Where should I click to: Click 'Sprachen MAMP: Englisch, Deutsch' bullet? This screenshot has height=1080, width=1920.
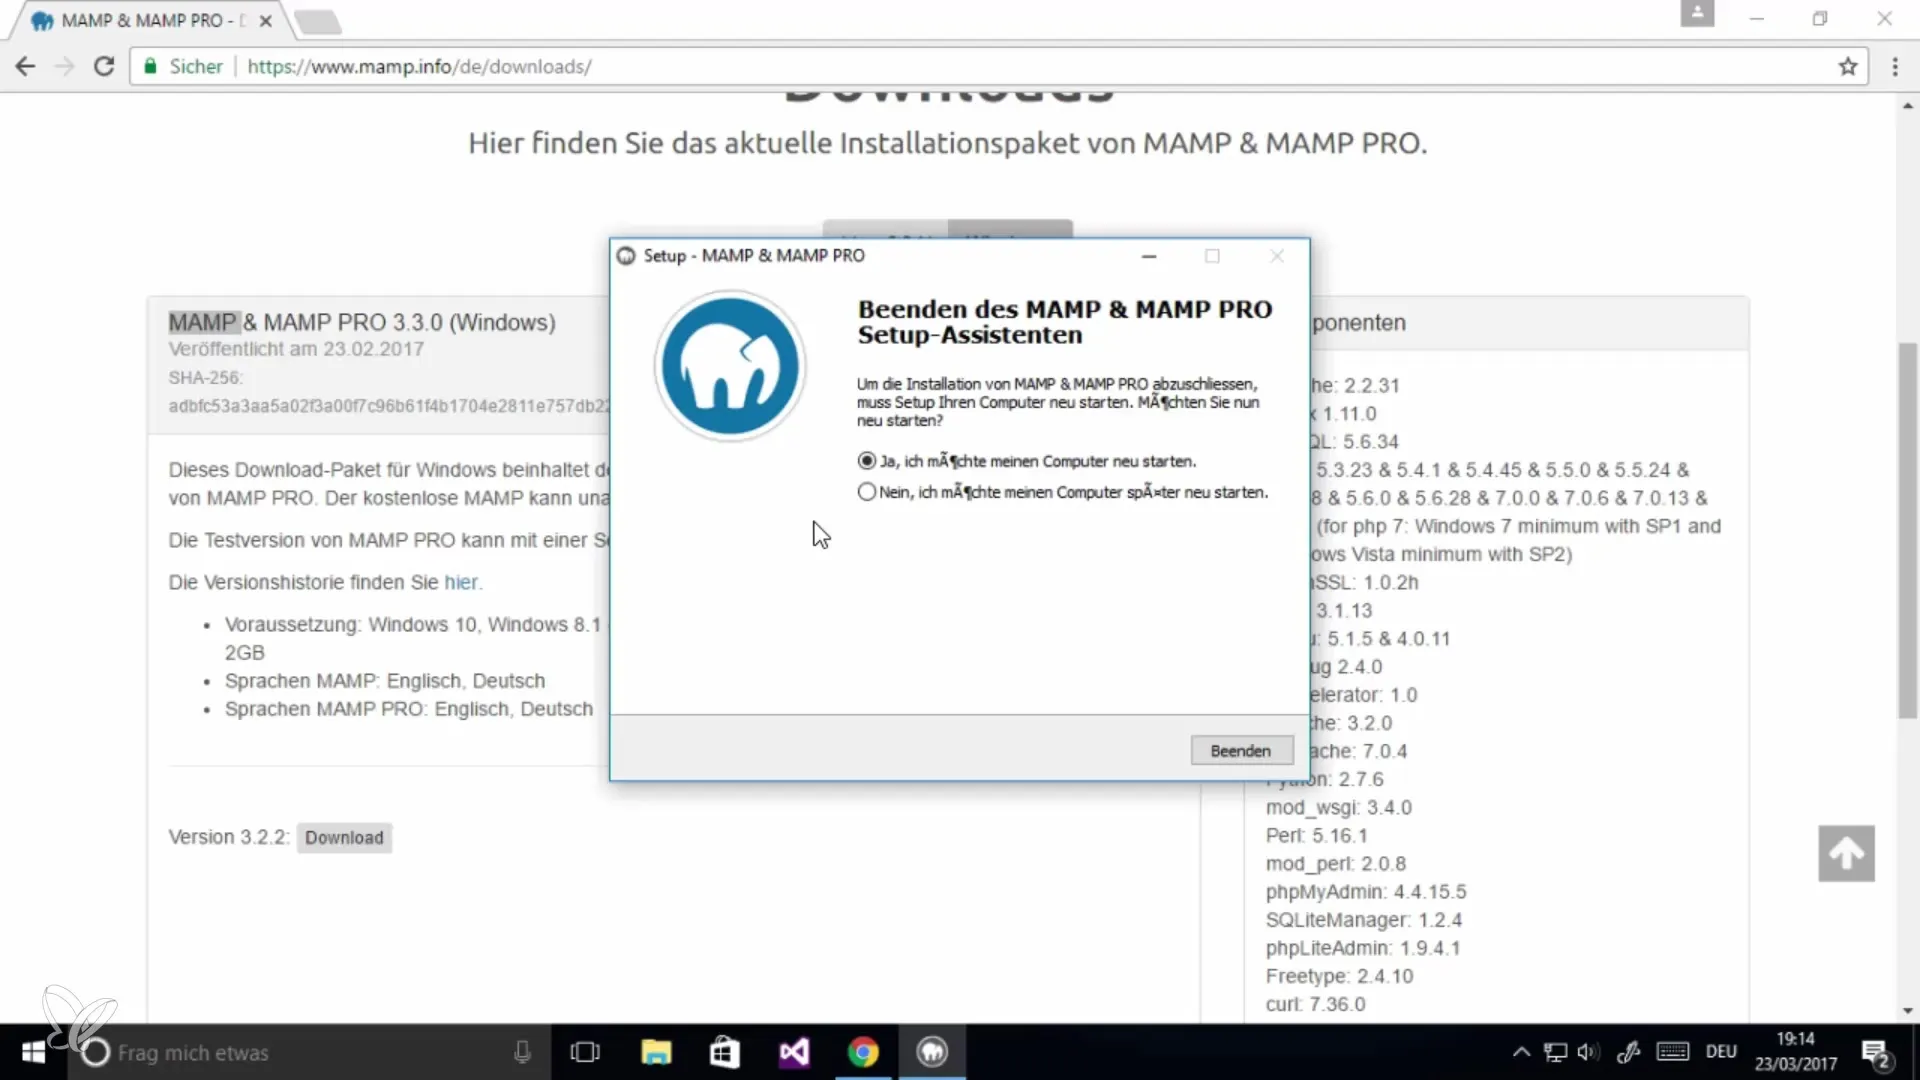pos(385,681)
